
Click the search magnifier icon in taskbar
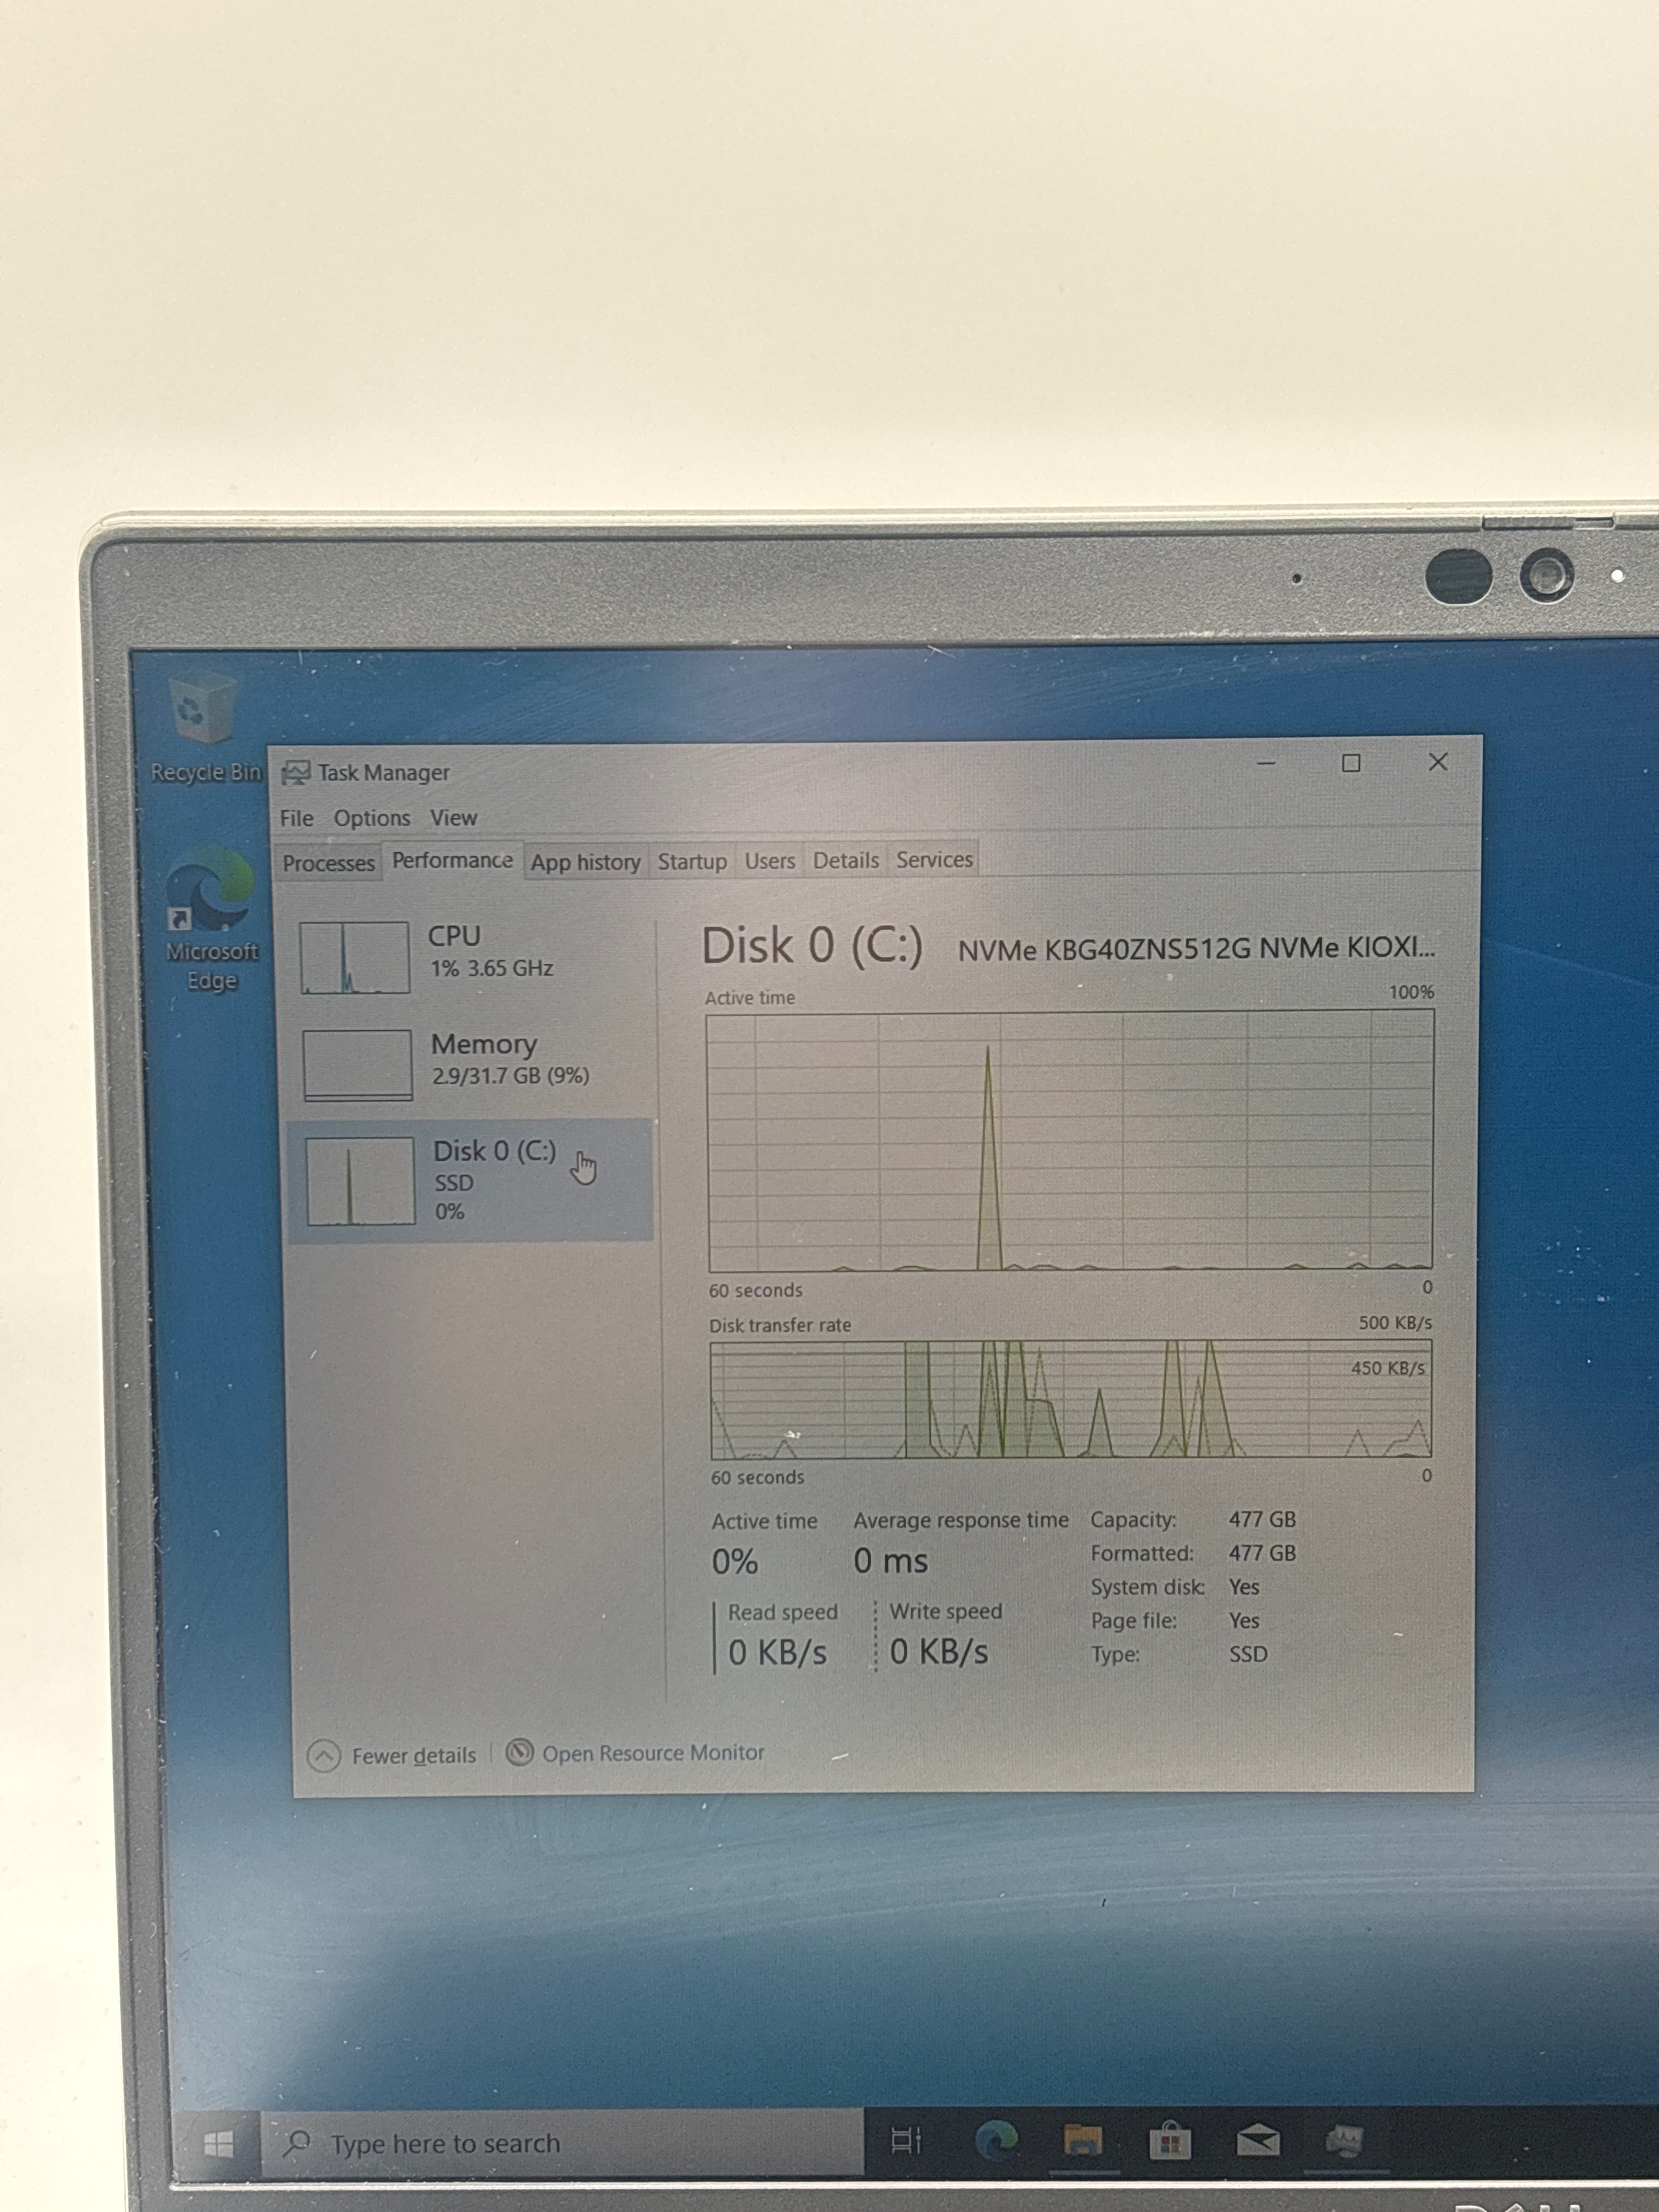click(297, 2143)
